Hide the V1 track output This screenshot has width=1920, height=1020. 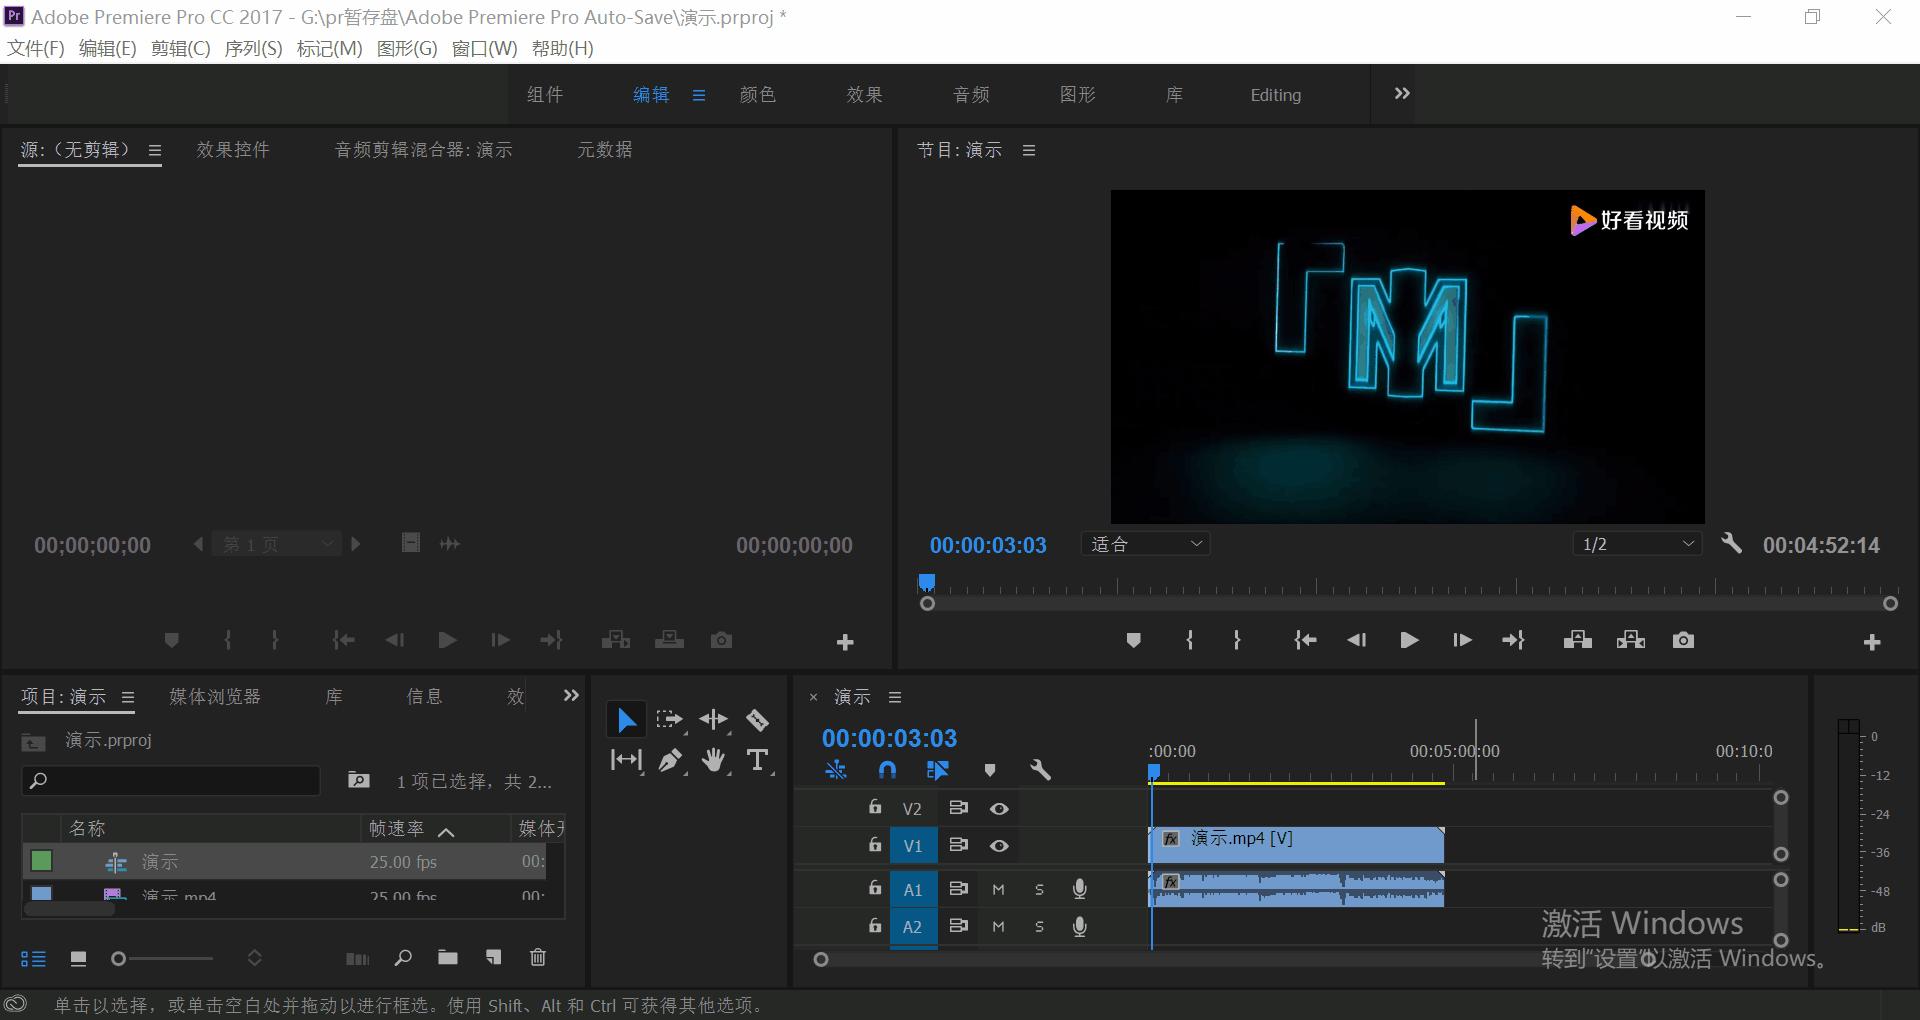998,846
